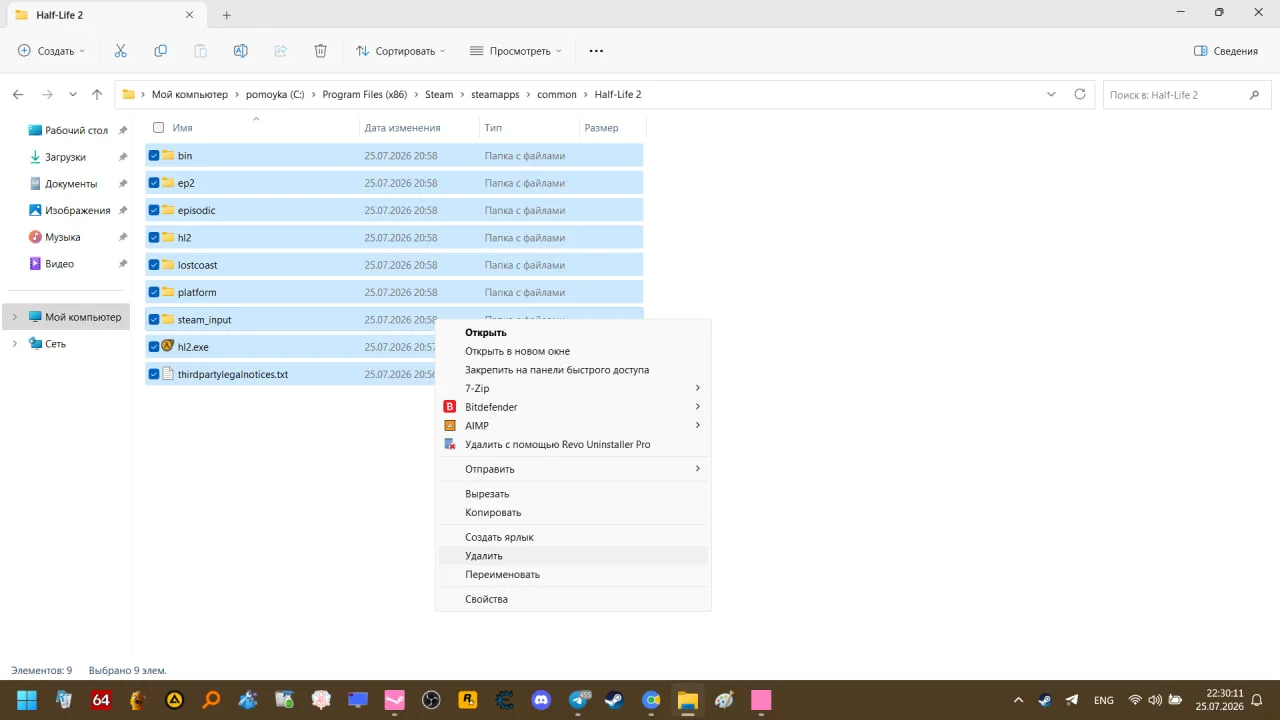Open the three-dots More options menu
1280x720 pixels.
point(596,51)
